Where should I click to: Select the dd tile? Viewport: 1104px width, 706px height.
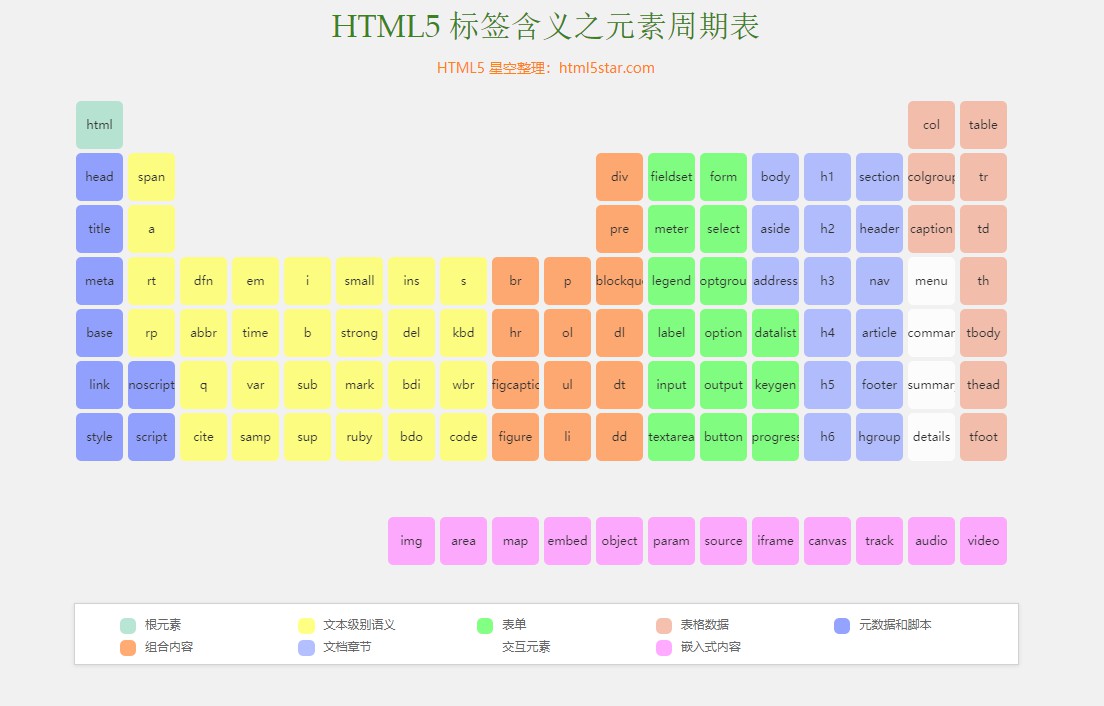pyautogui.click(x=620, y=437)
